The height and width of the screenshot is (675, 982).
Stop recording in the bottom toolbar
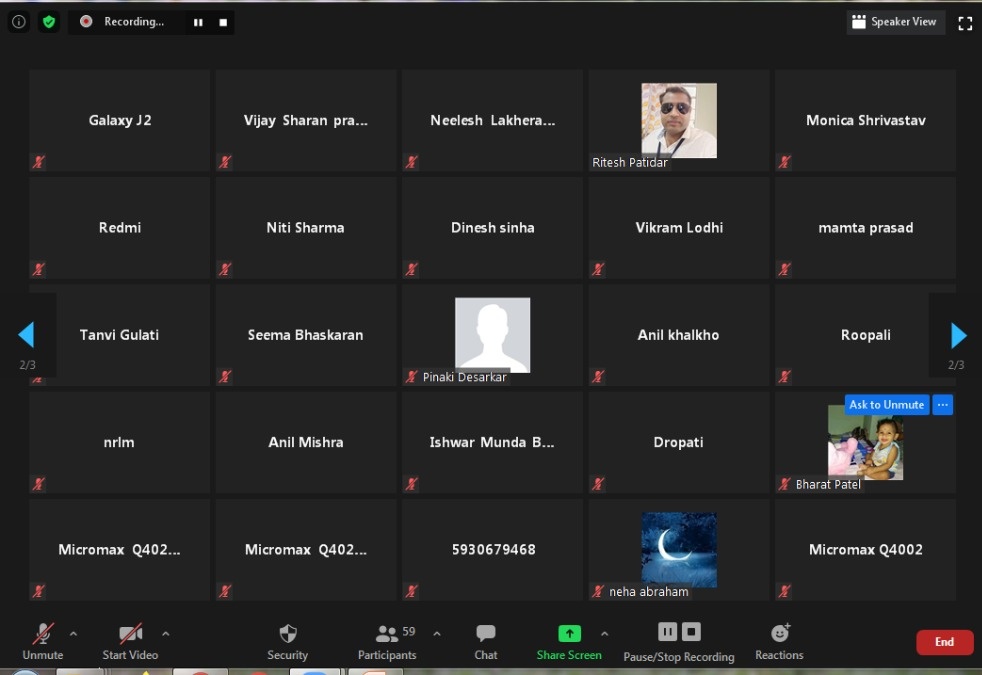691,632
